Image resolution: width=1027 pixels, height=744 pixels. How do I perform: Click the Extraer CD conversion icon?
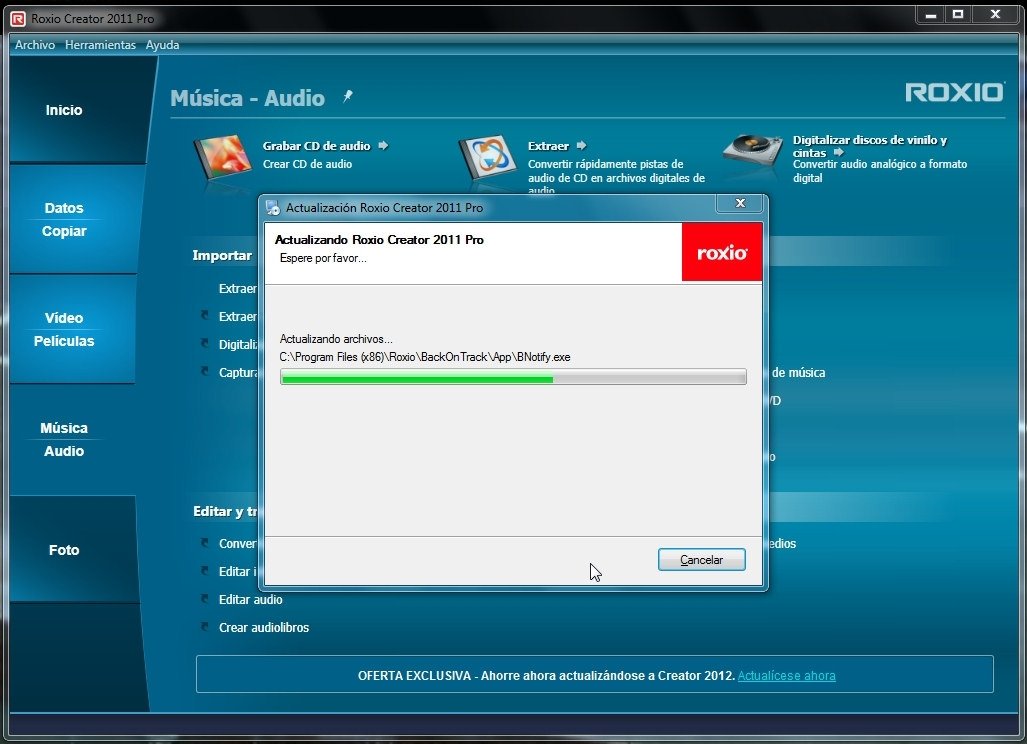[488, 157]
